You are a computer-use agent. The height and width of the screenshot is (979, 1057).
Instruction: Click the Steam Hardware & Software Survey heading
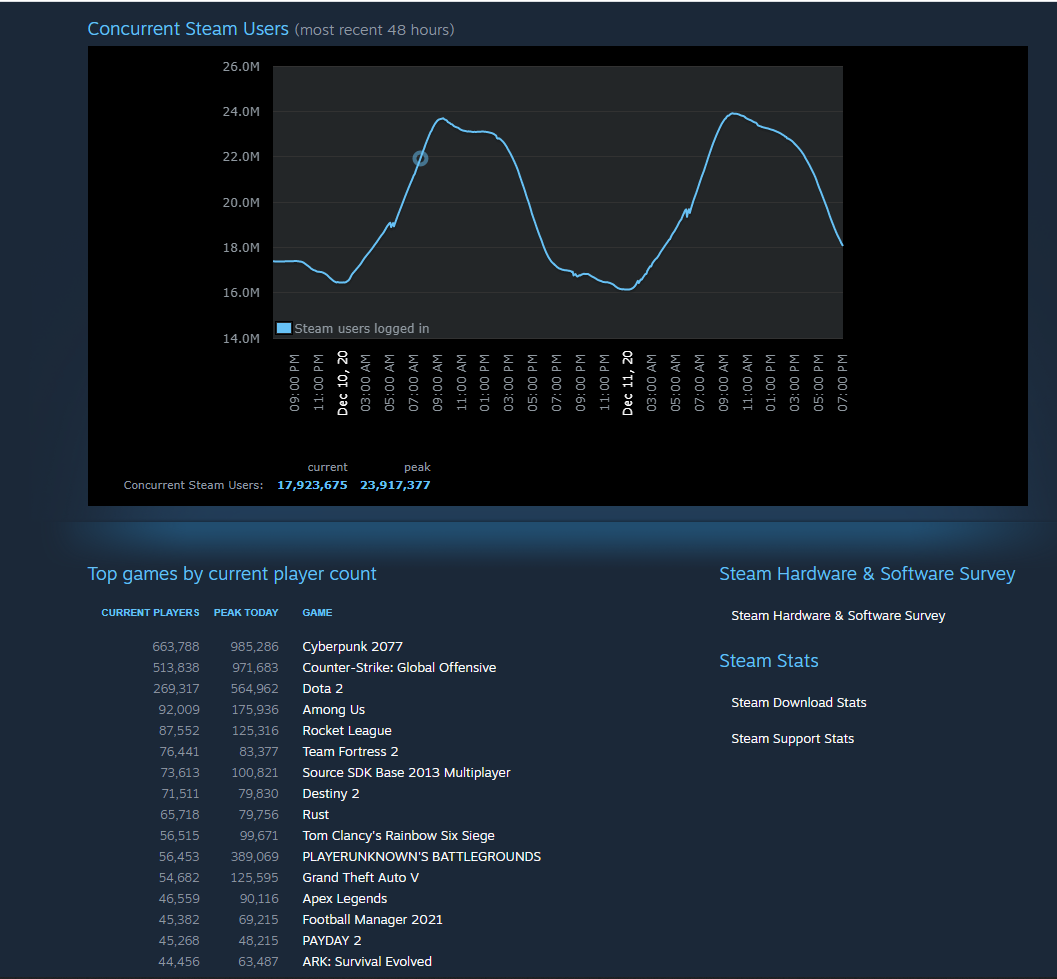pyautogui.click(x=867, y=574)
